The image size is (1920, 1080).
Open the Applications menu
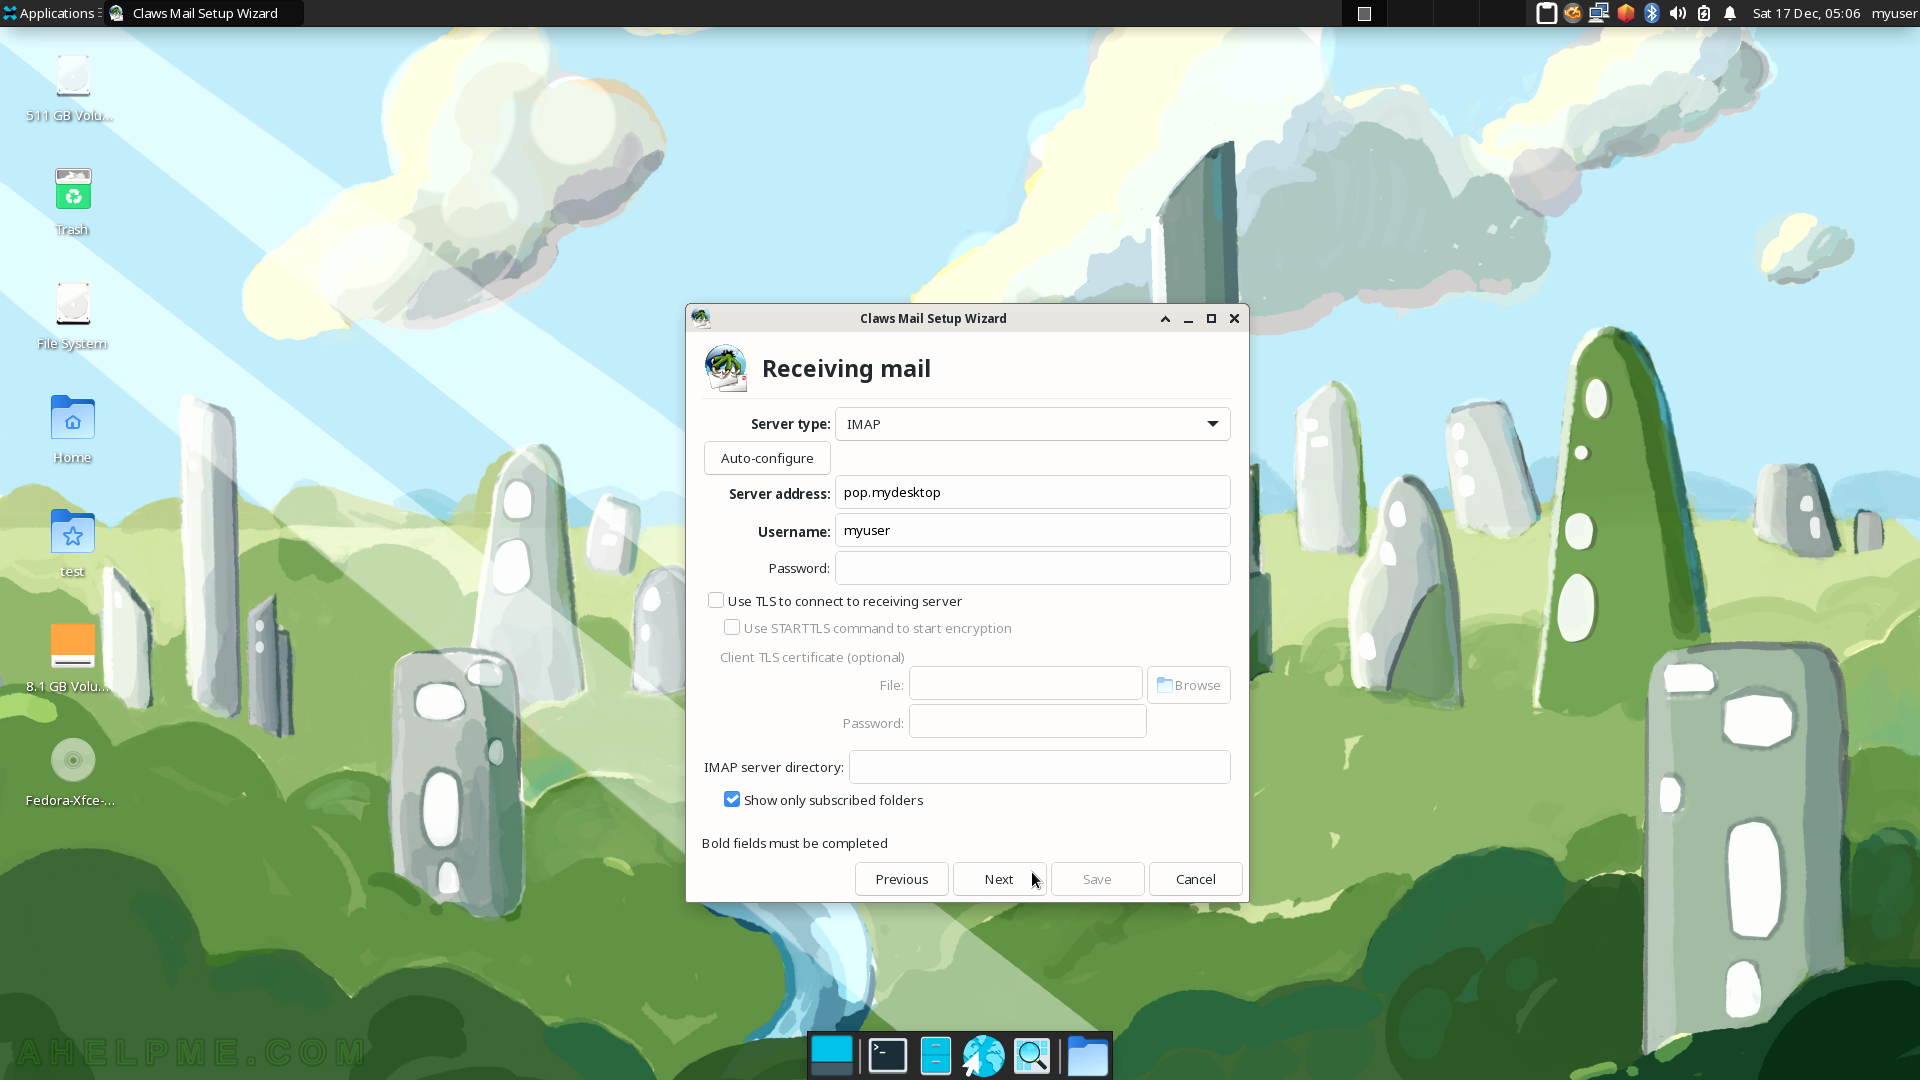point(50,13)
